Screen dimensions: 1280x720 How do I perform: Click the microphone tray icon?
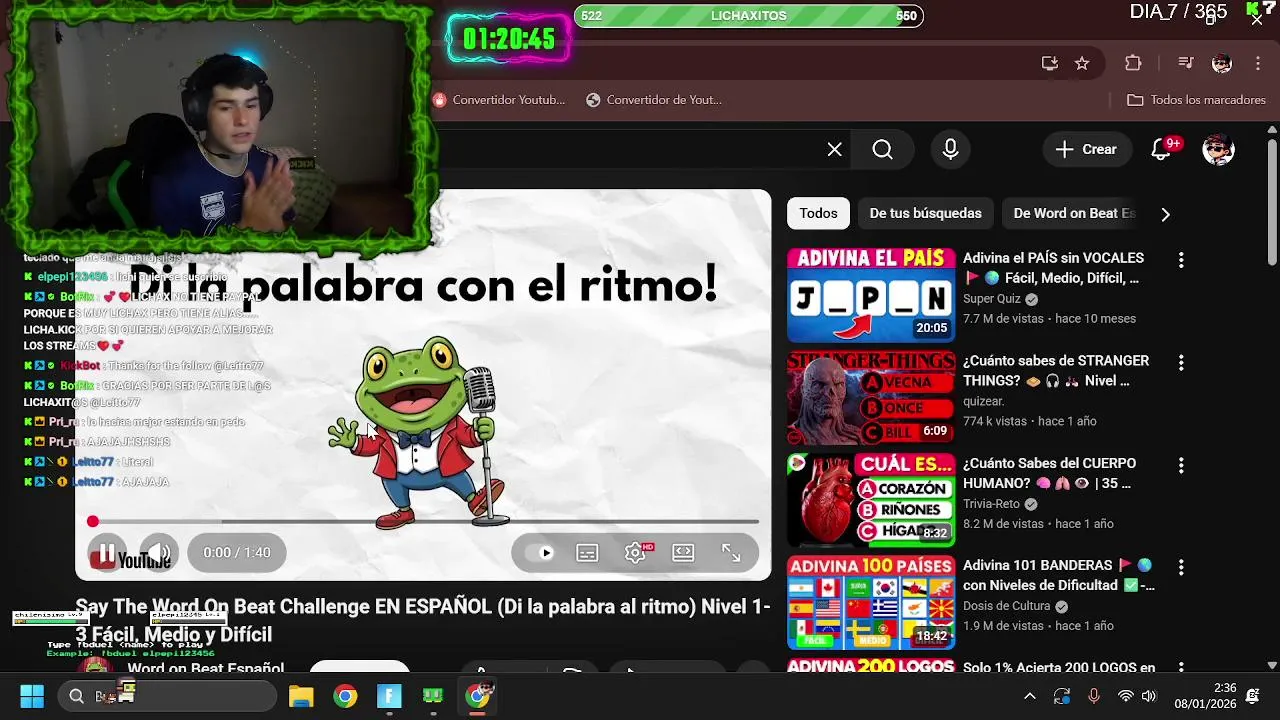[x=1094, y=696]
